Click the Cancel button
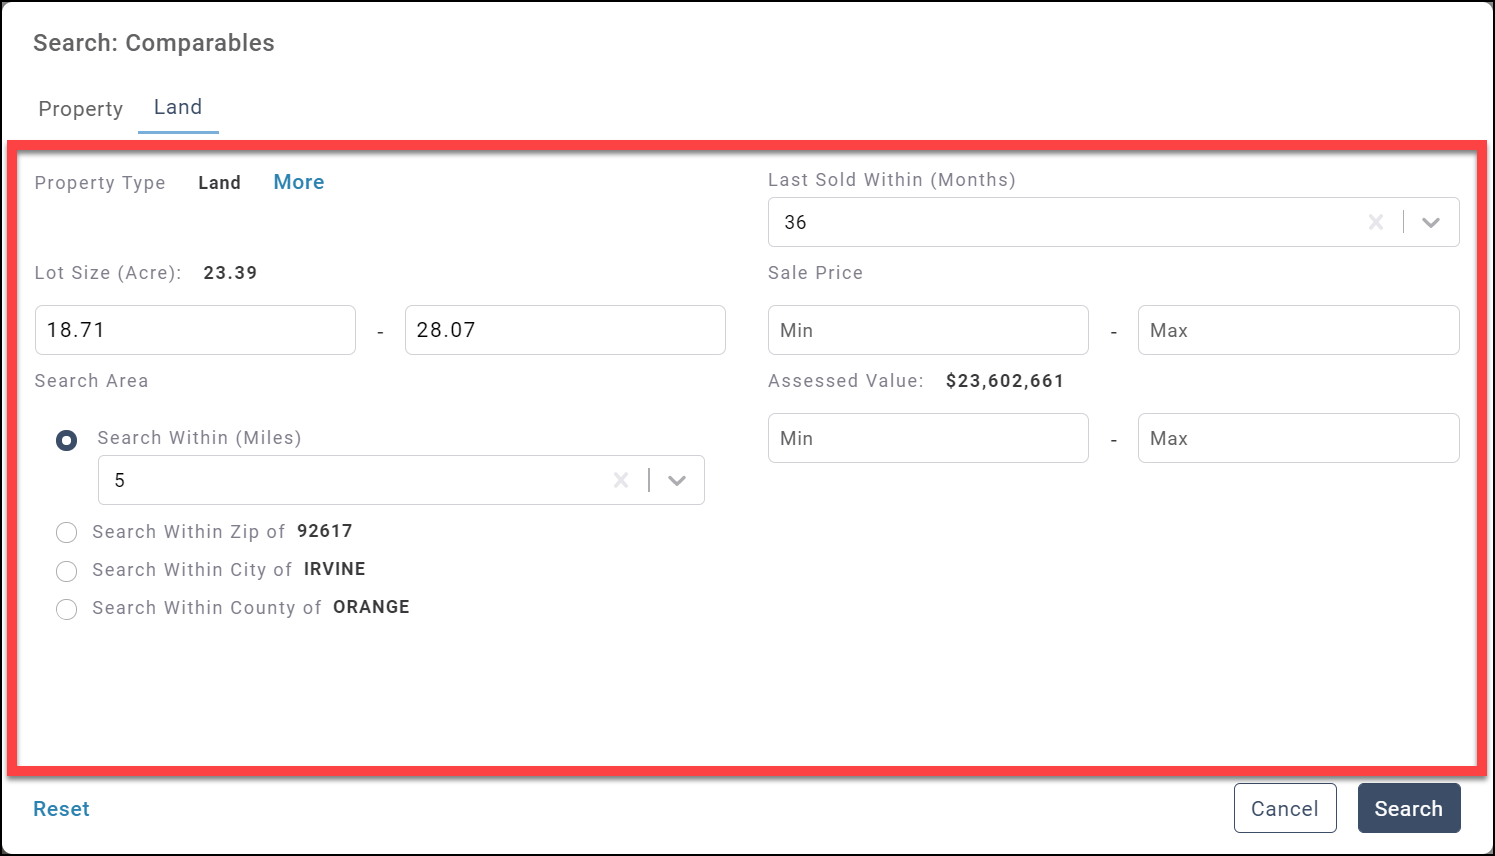Viewport: 1495px width, 856px height. pyautogui.click(x=1284, y=808)
